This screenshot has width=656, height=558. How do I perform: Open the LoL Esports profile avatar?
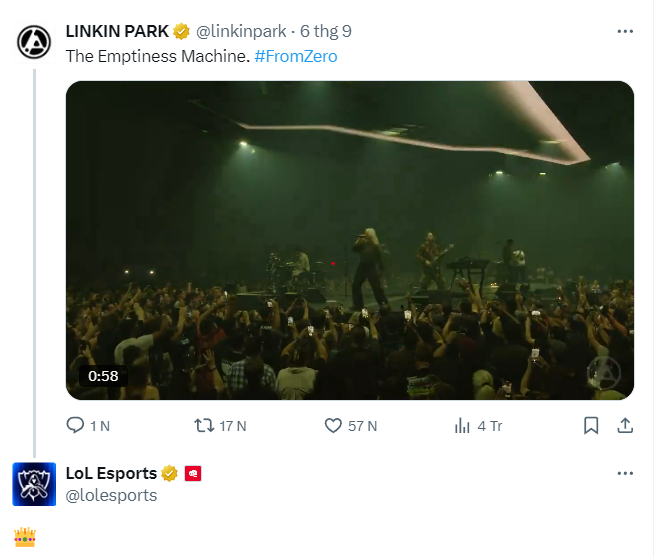click(34, 484)
